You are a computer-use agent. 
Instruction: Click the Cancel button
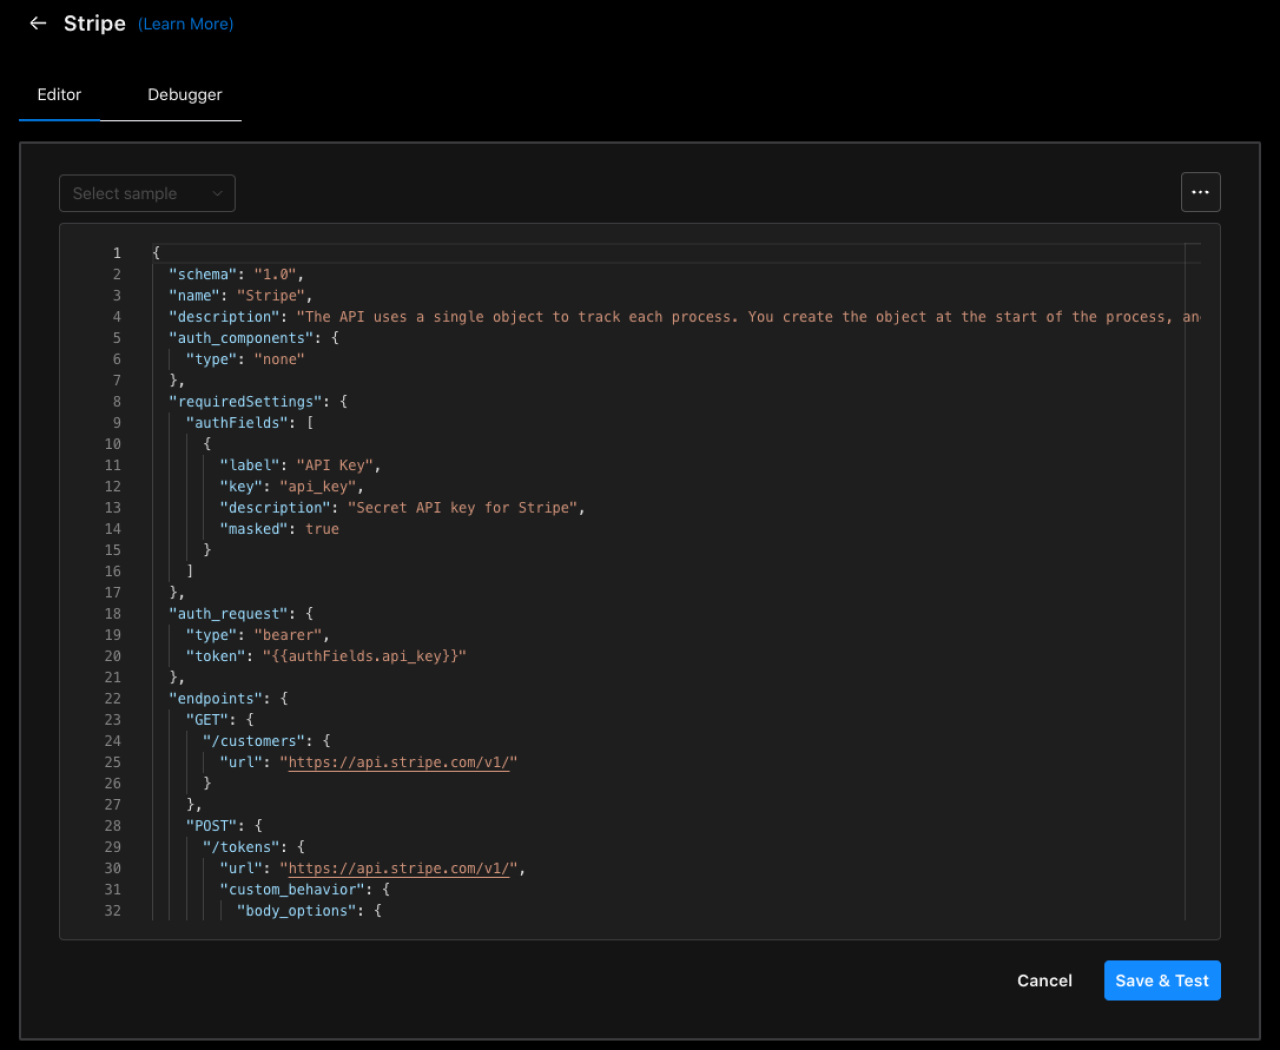1044,981
